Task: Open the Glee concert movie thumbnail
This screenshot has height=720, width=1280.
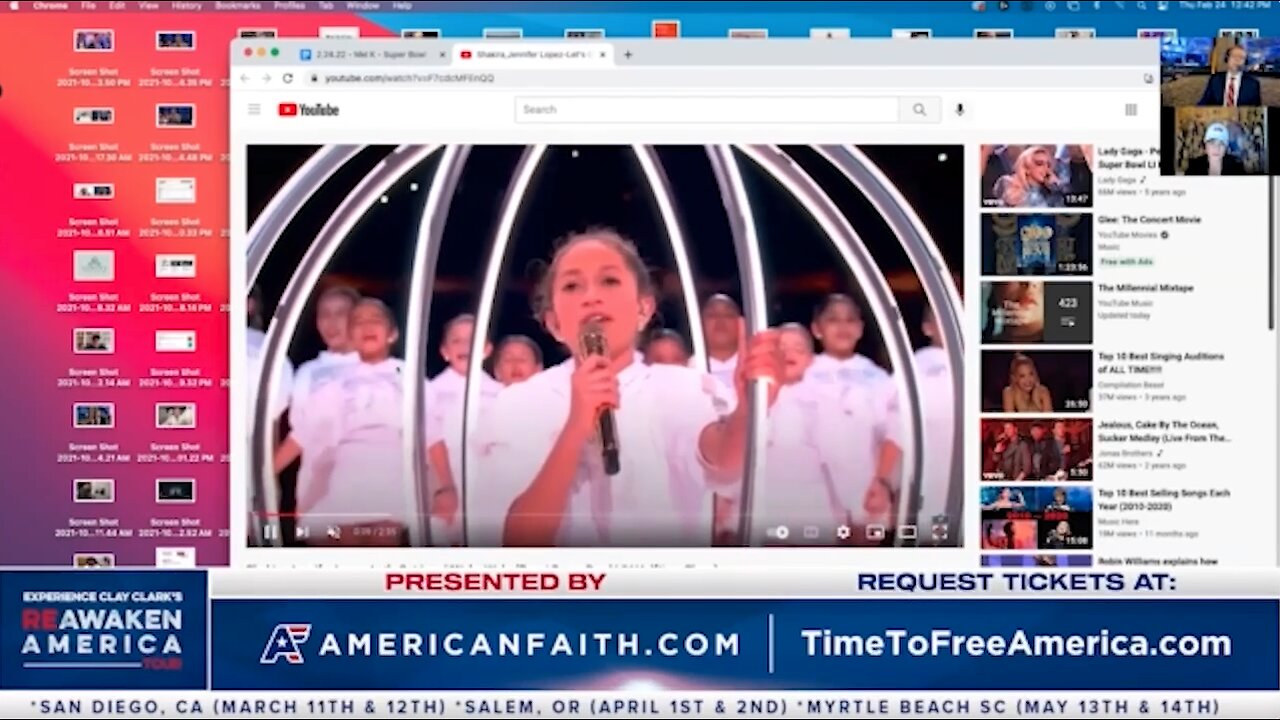Action: point(1036,244)
